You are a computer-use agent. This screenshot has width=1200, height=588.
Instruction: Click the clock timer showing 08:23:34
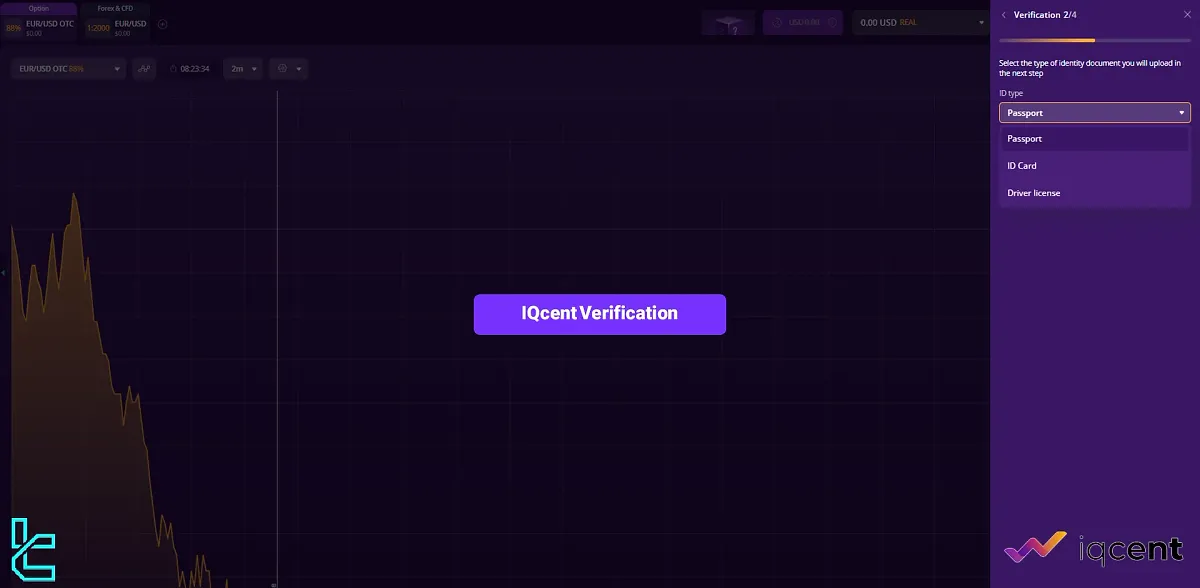pos(191,68)
